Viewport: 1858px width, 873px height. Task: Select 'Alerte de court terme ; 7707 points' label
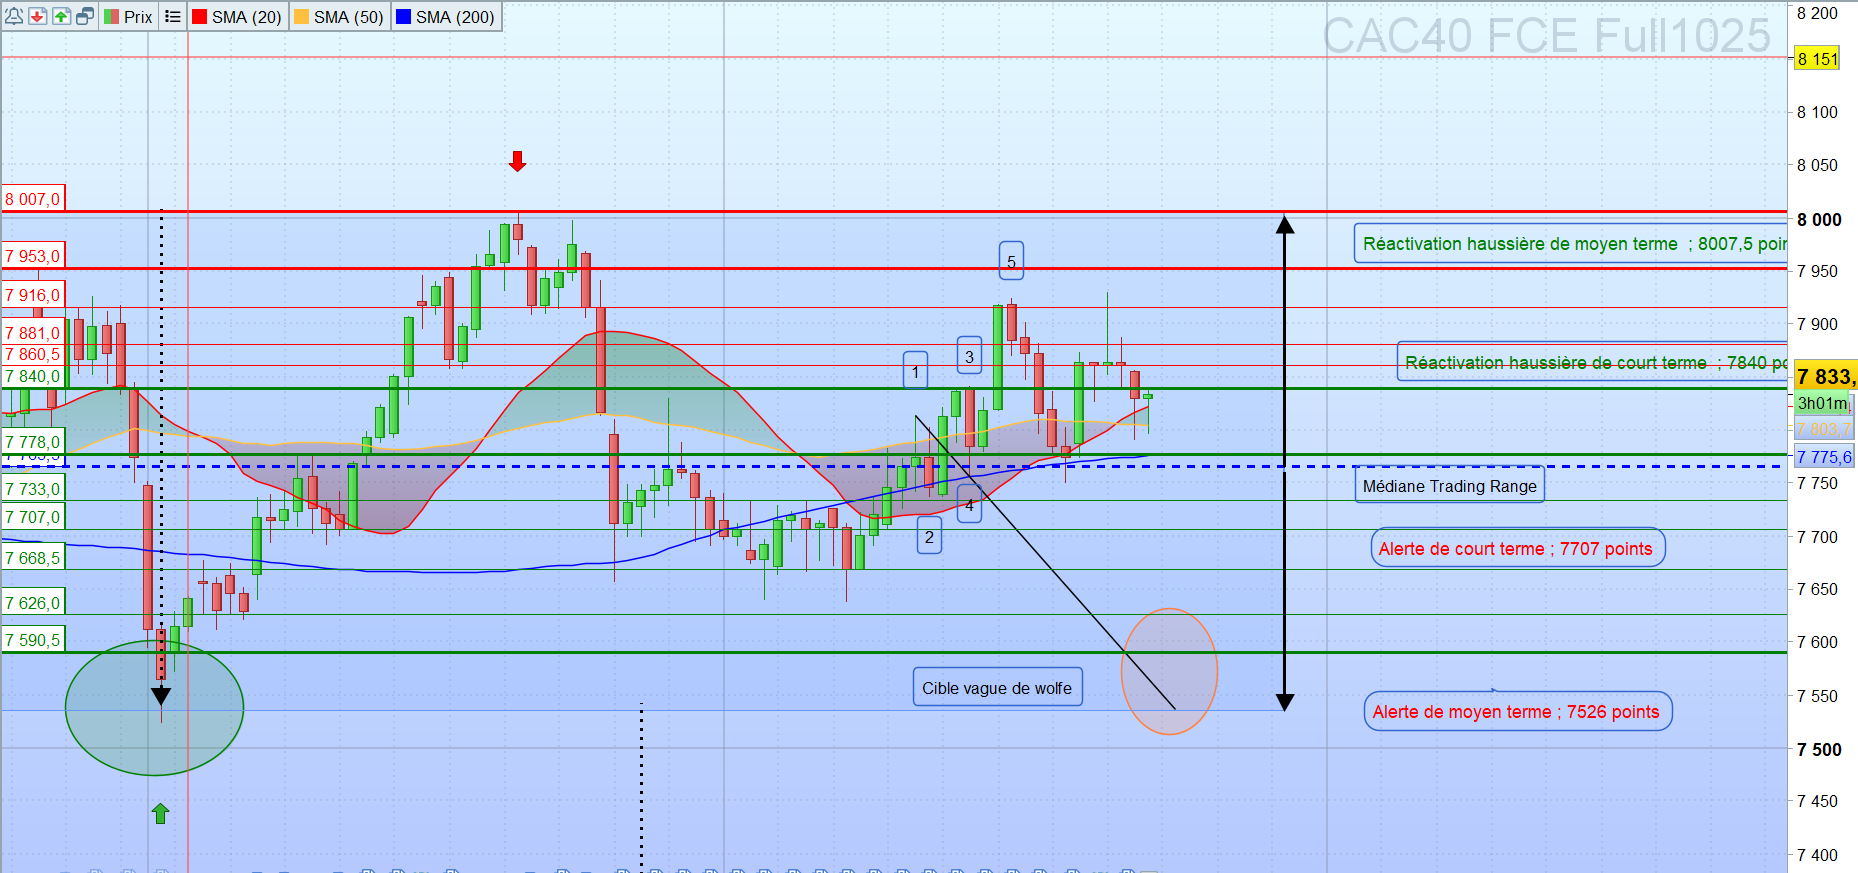tap(1516, 548)
